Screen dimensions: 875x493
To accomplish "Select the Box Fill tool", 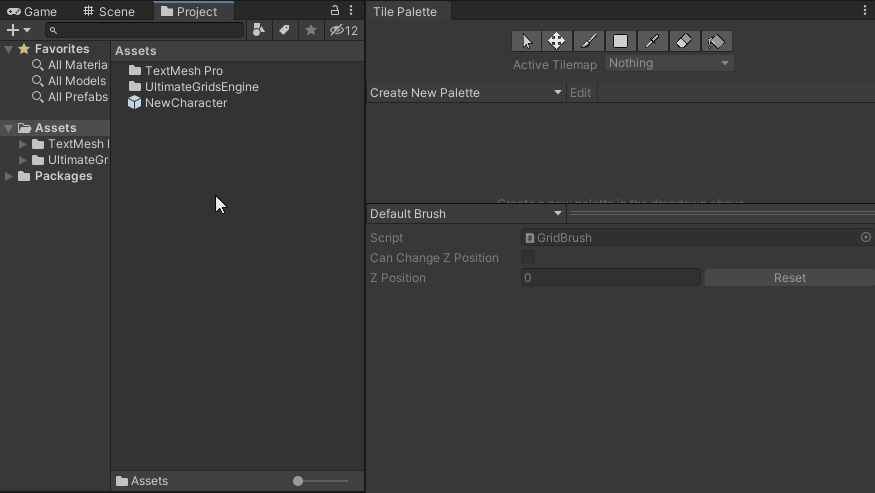I will (621, 41).
